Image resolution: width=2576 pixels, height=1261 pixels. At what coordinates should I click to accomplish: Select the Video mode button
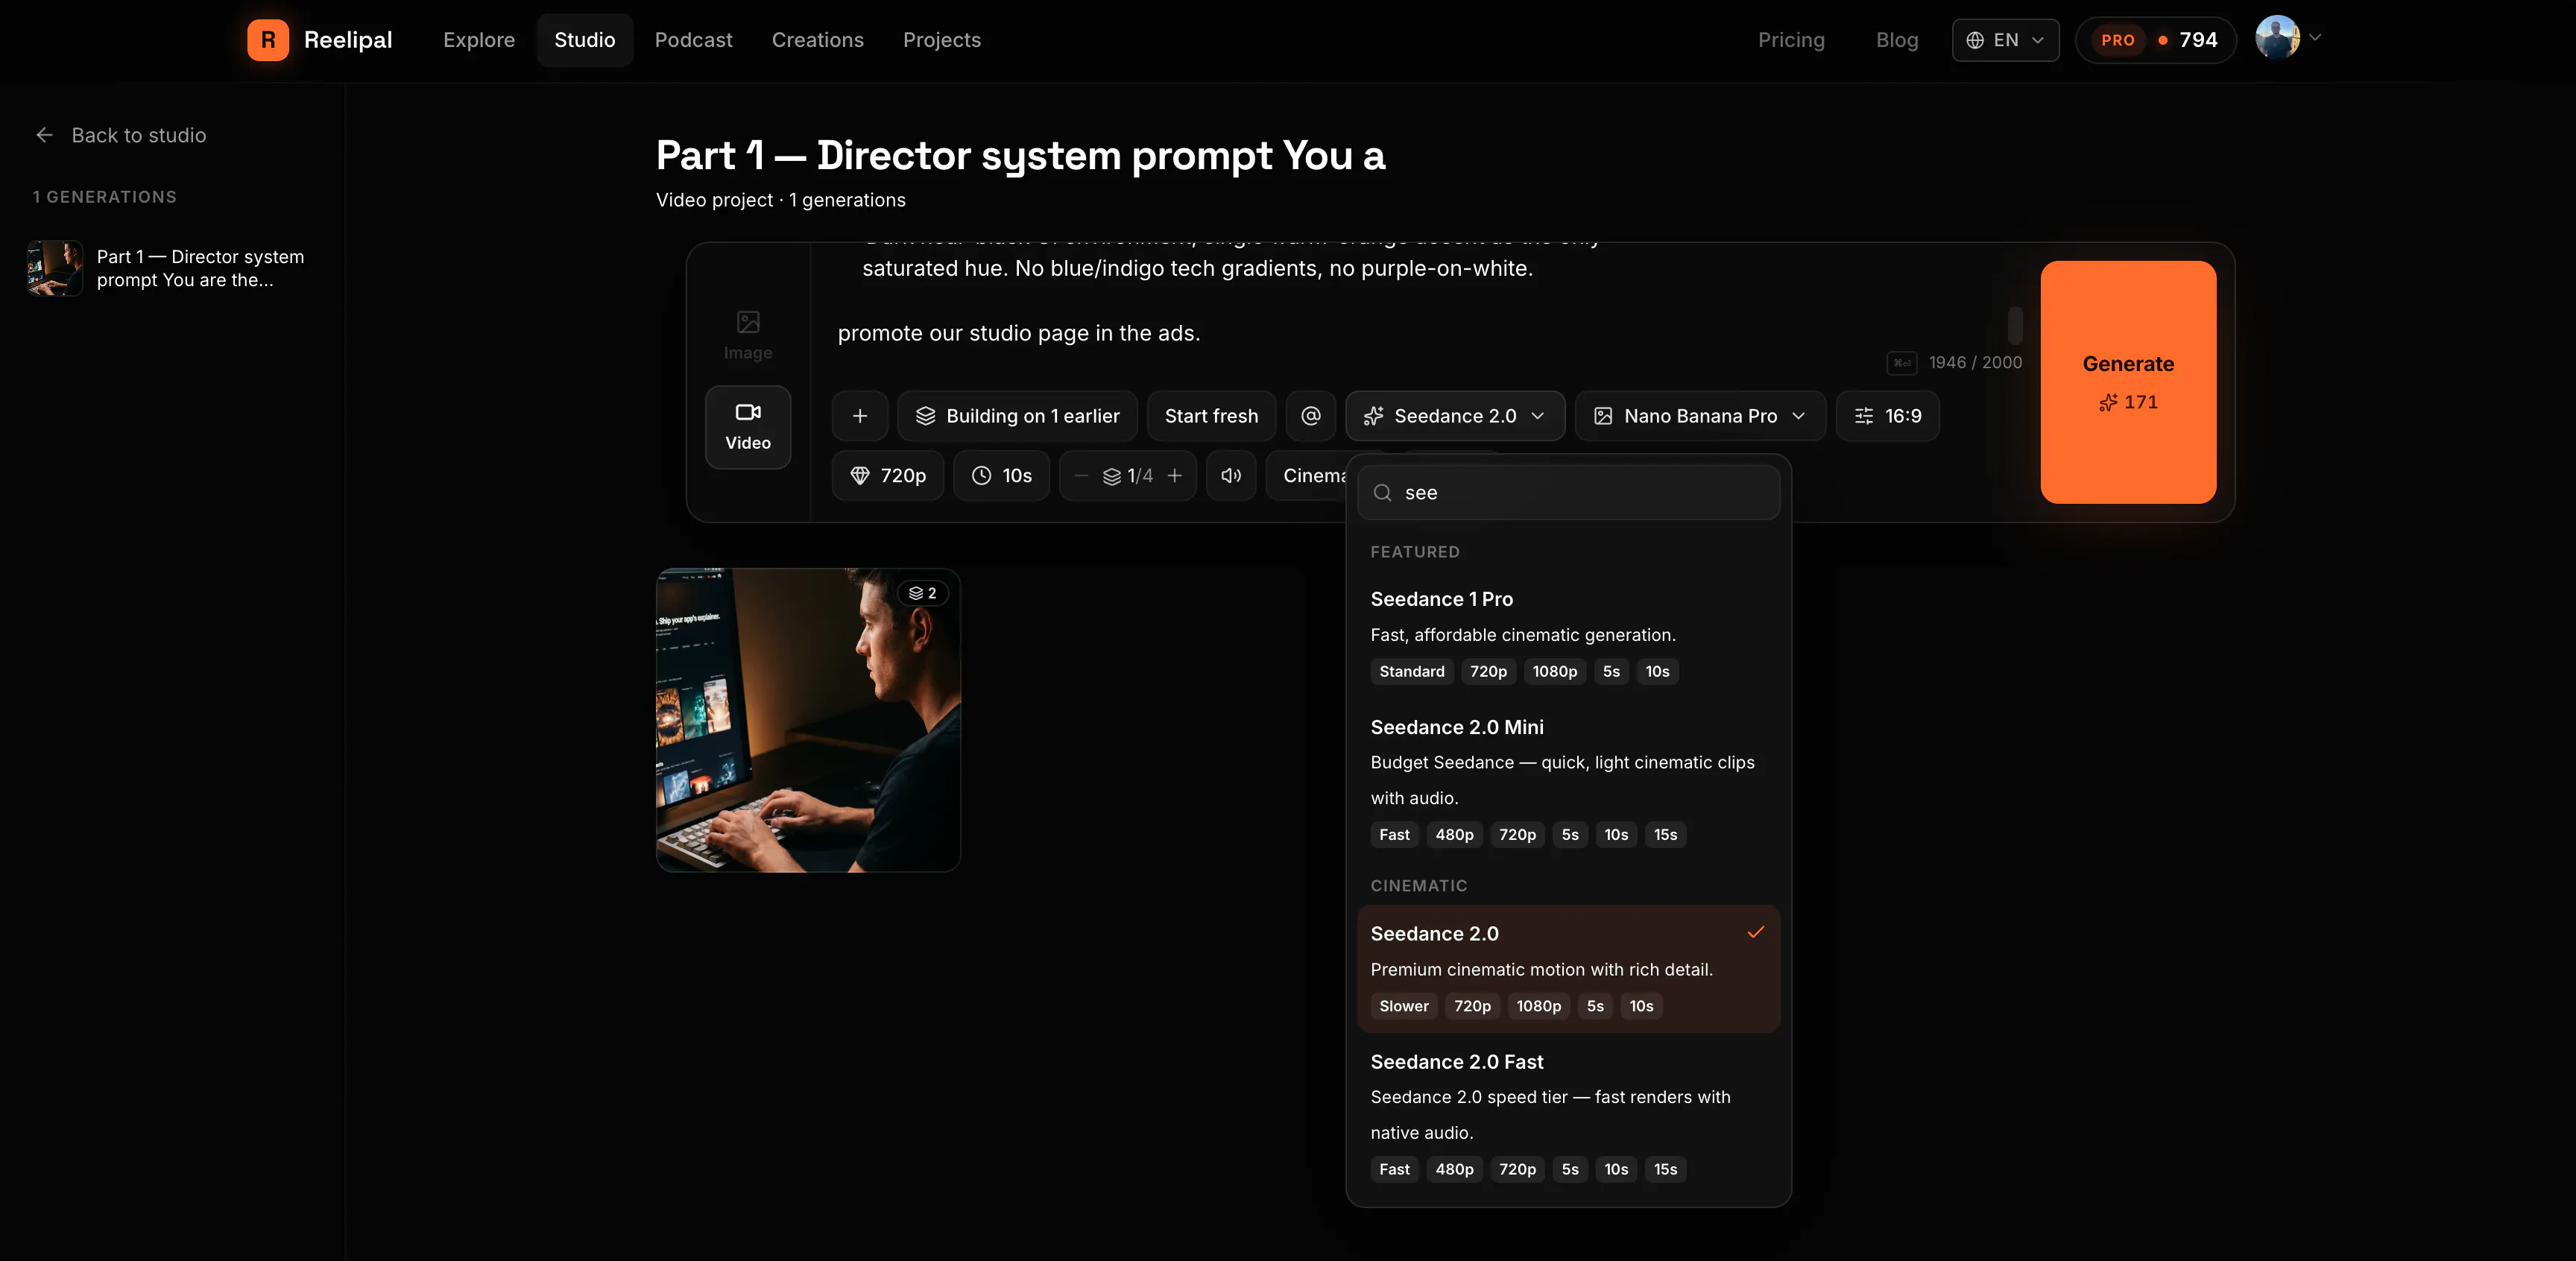[x=748, y=427]
